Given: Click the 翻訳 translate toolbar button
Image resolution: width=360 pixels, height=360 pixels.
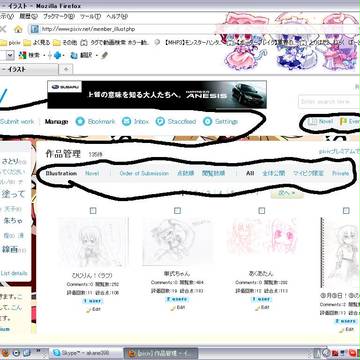Looking at the screenshot, I should tap(81, 55).
